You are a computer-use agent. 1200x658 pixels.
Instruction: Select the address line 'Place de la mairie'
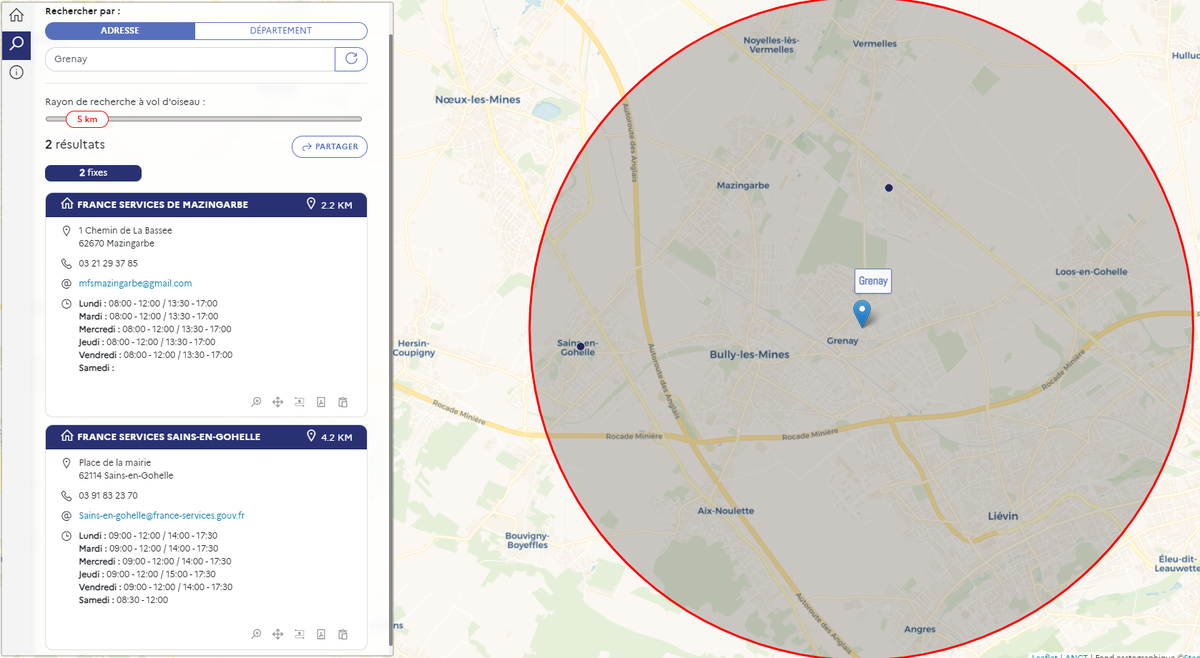[116, 462]
